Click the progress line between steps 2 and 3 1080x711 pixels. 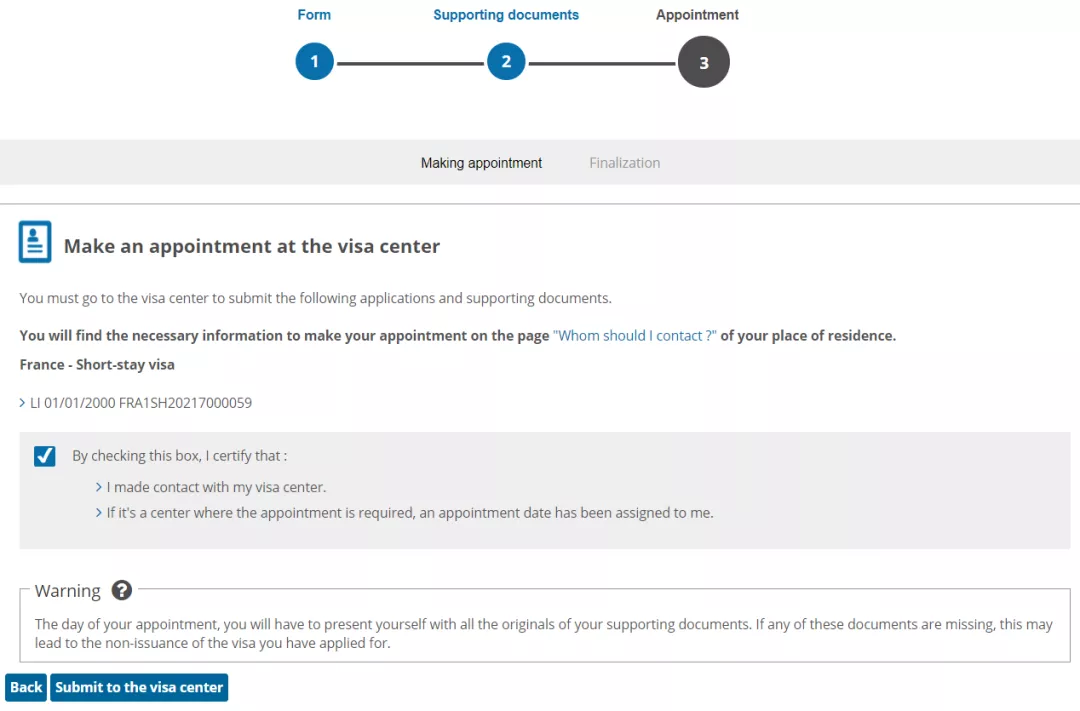click(602, 63)
